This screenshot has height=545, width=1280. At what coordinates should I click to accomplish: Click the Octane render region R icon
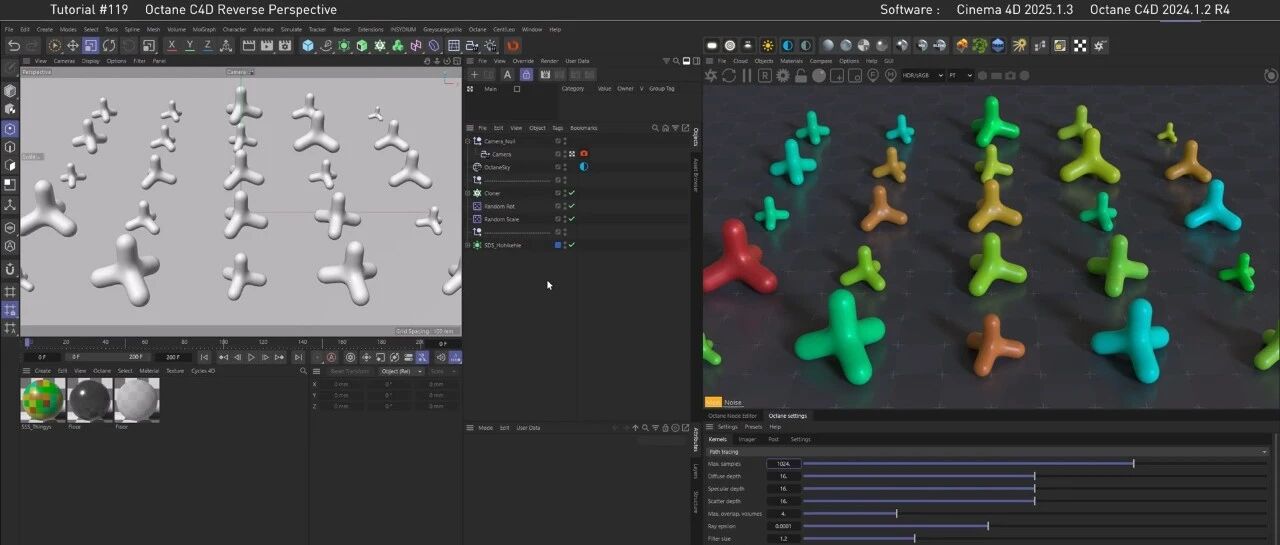click(x=765, y=75)
